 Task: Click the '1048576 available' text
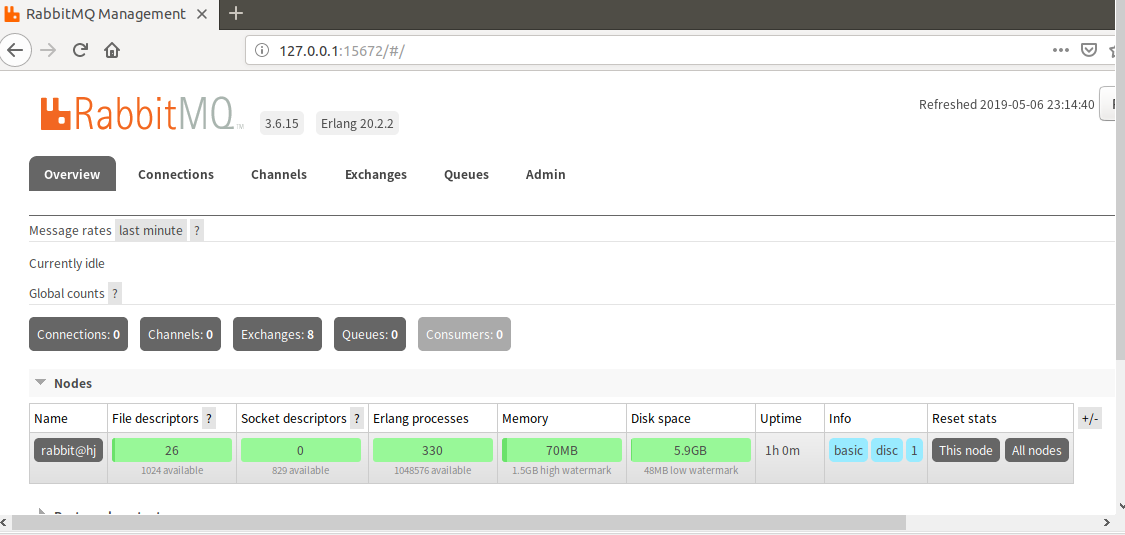click(433, 470)
